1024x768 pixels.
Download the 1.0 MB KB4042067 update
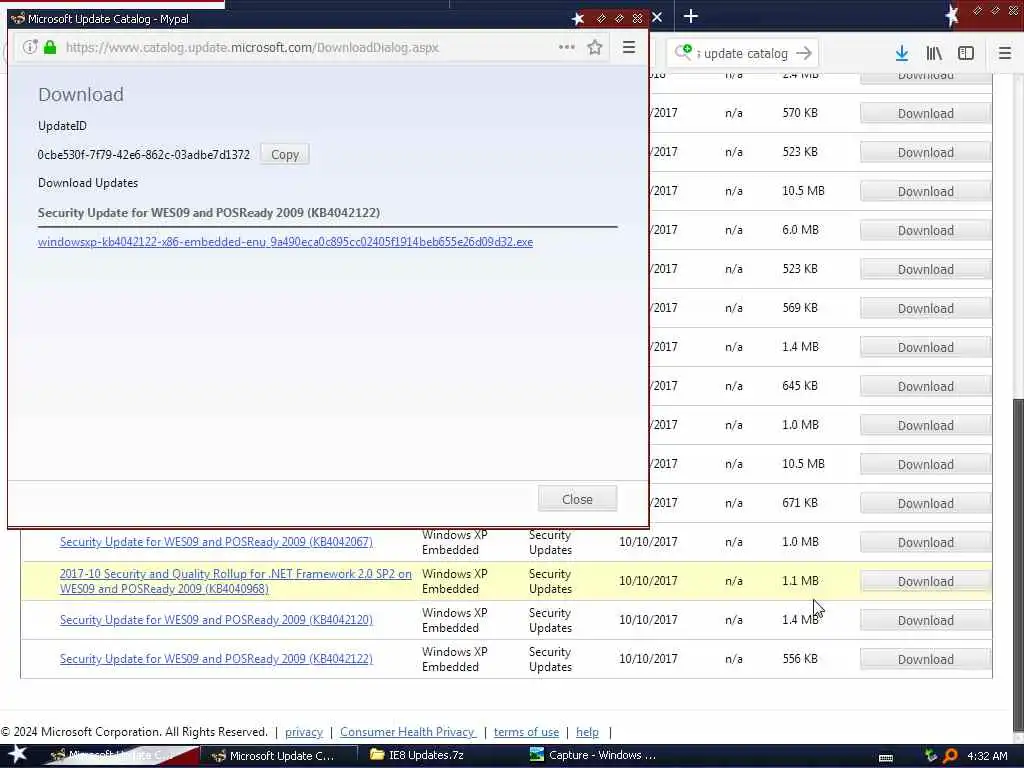(x=925, y=542)
